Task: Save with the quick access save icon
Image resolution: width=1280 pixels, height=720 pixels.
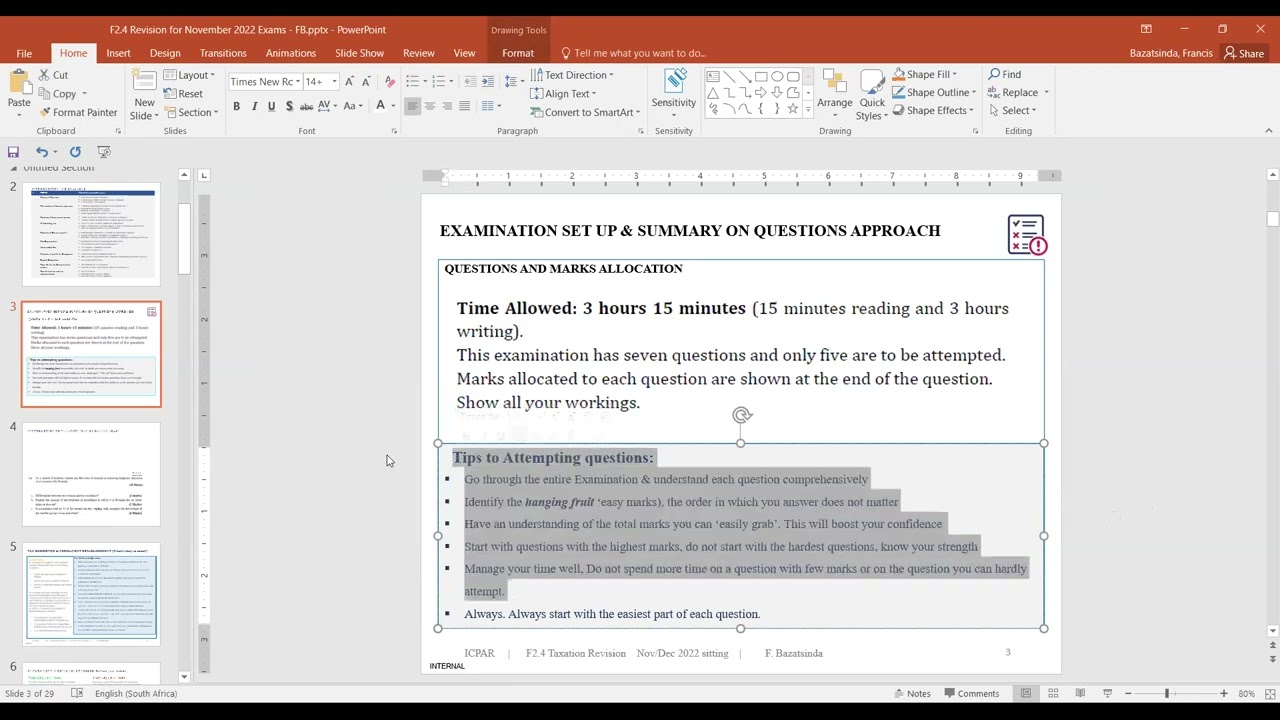Action: point(13,152)
